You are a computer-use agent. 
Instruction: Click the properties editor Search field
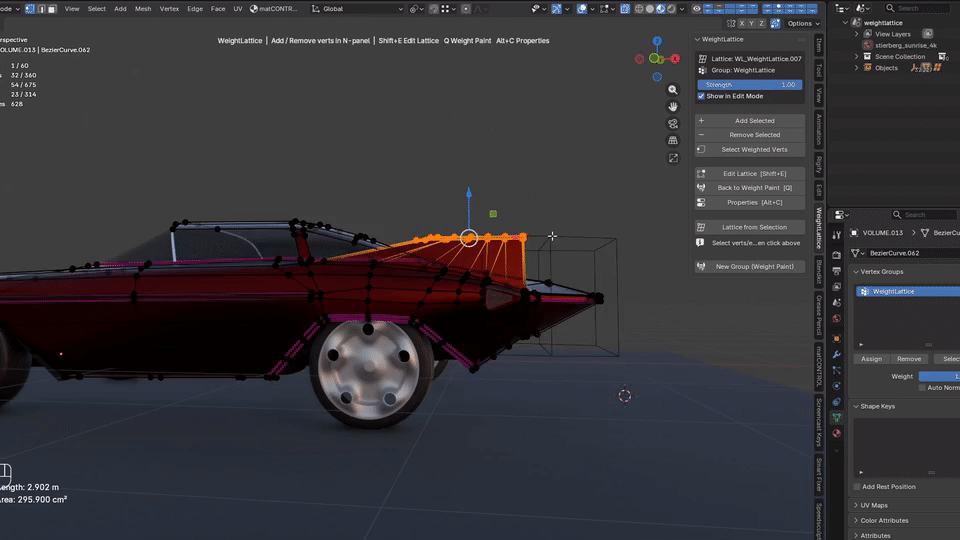click(x=923, y=215)
